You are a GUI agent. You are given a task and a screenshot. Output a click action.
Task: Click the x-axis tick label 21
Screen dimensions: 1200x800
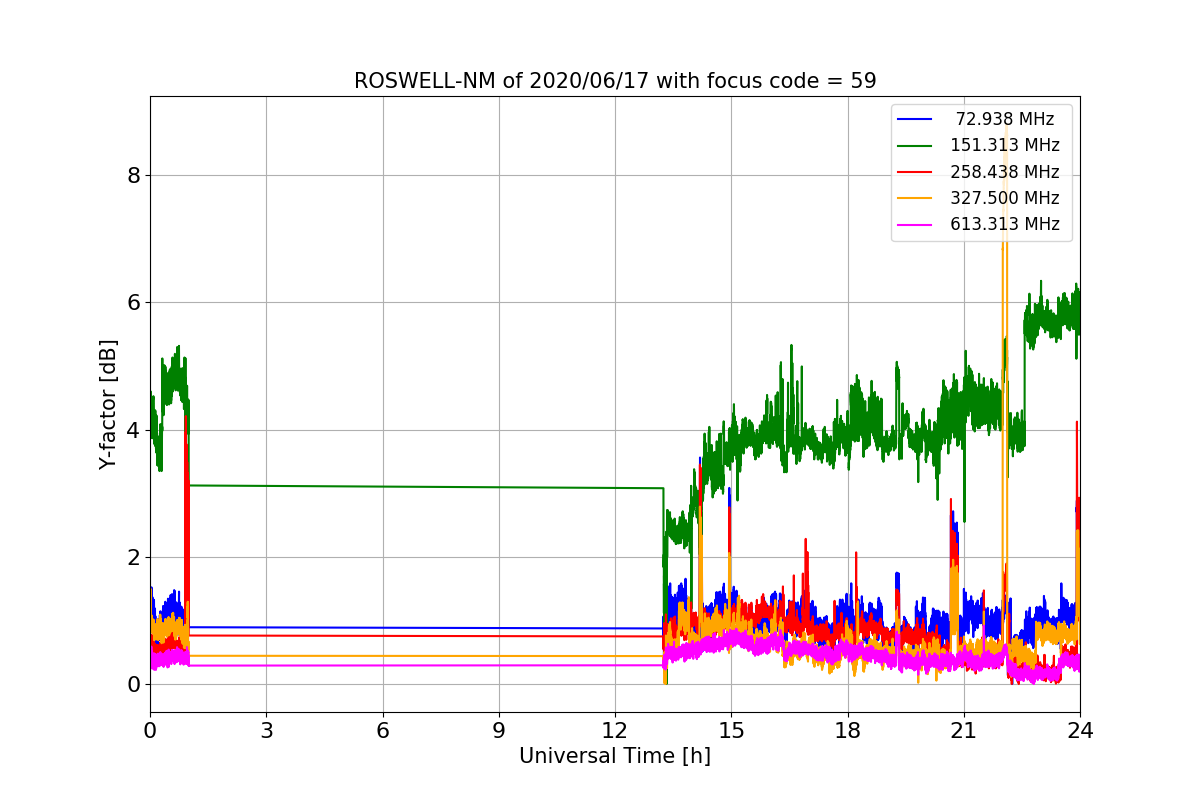[x=964, y=731]
